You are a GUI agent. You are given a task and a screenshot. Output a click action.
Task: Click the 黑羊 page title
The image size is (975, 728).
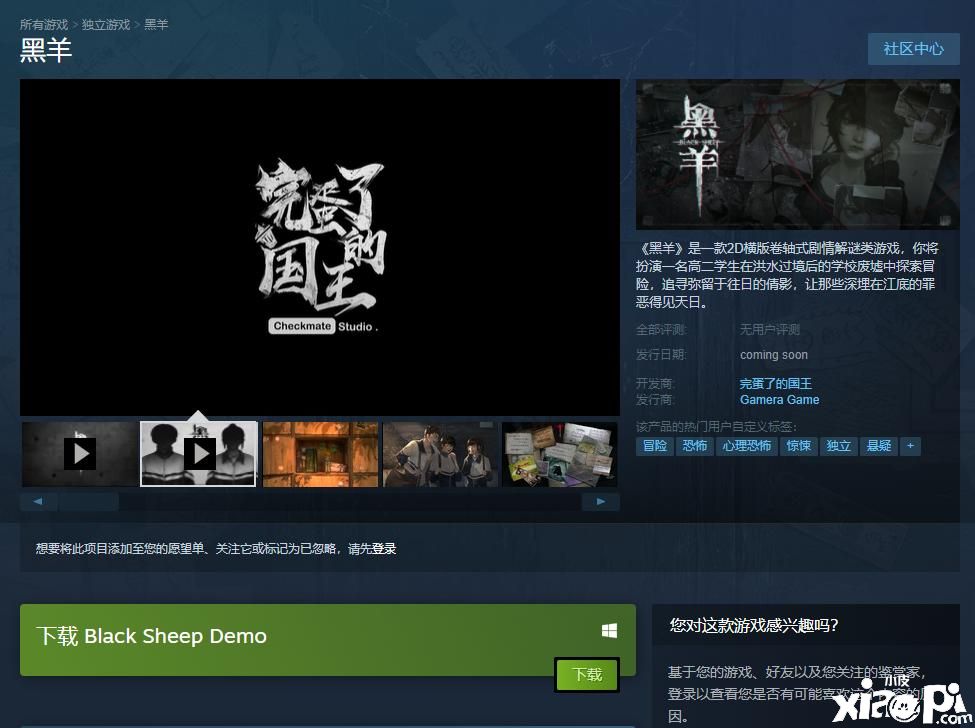pyautogui.click(x=46, y=50)
